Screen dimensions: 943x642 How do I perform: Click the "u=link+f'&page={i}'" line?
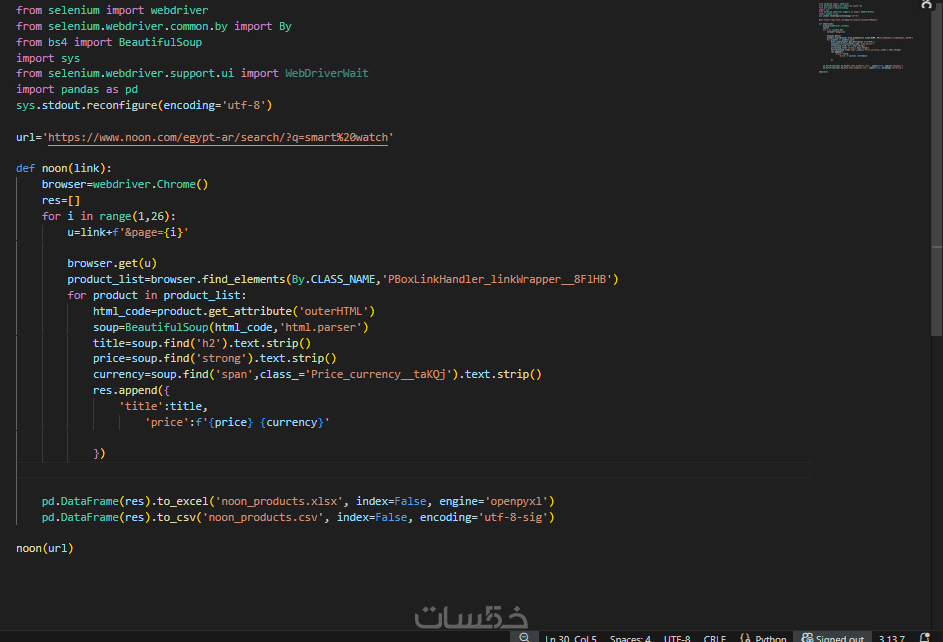pos(128,232)
